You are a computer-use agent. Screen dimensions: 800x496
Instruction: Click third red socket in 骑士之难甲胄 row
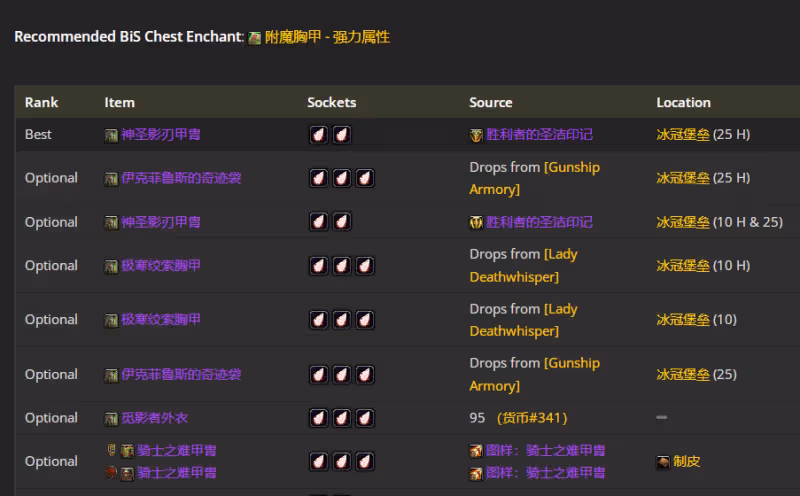pos(365,461)
